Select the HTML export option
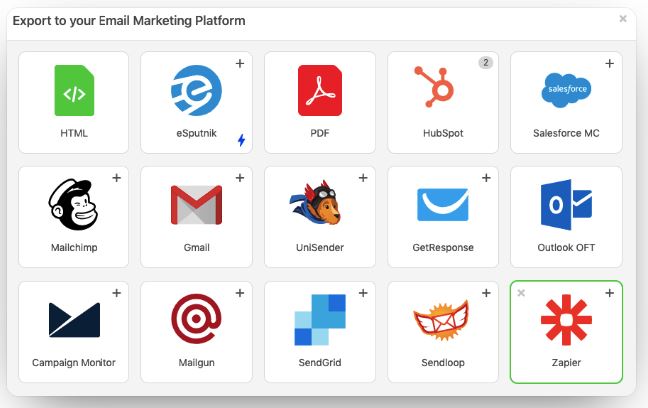The height and width of the screenshot is (408, 648). [x=74, y=102]
